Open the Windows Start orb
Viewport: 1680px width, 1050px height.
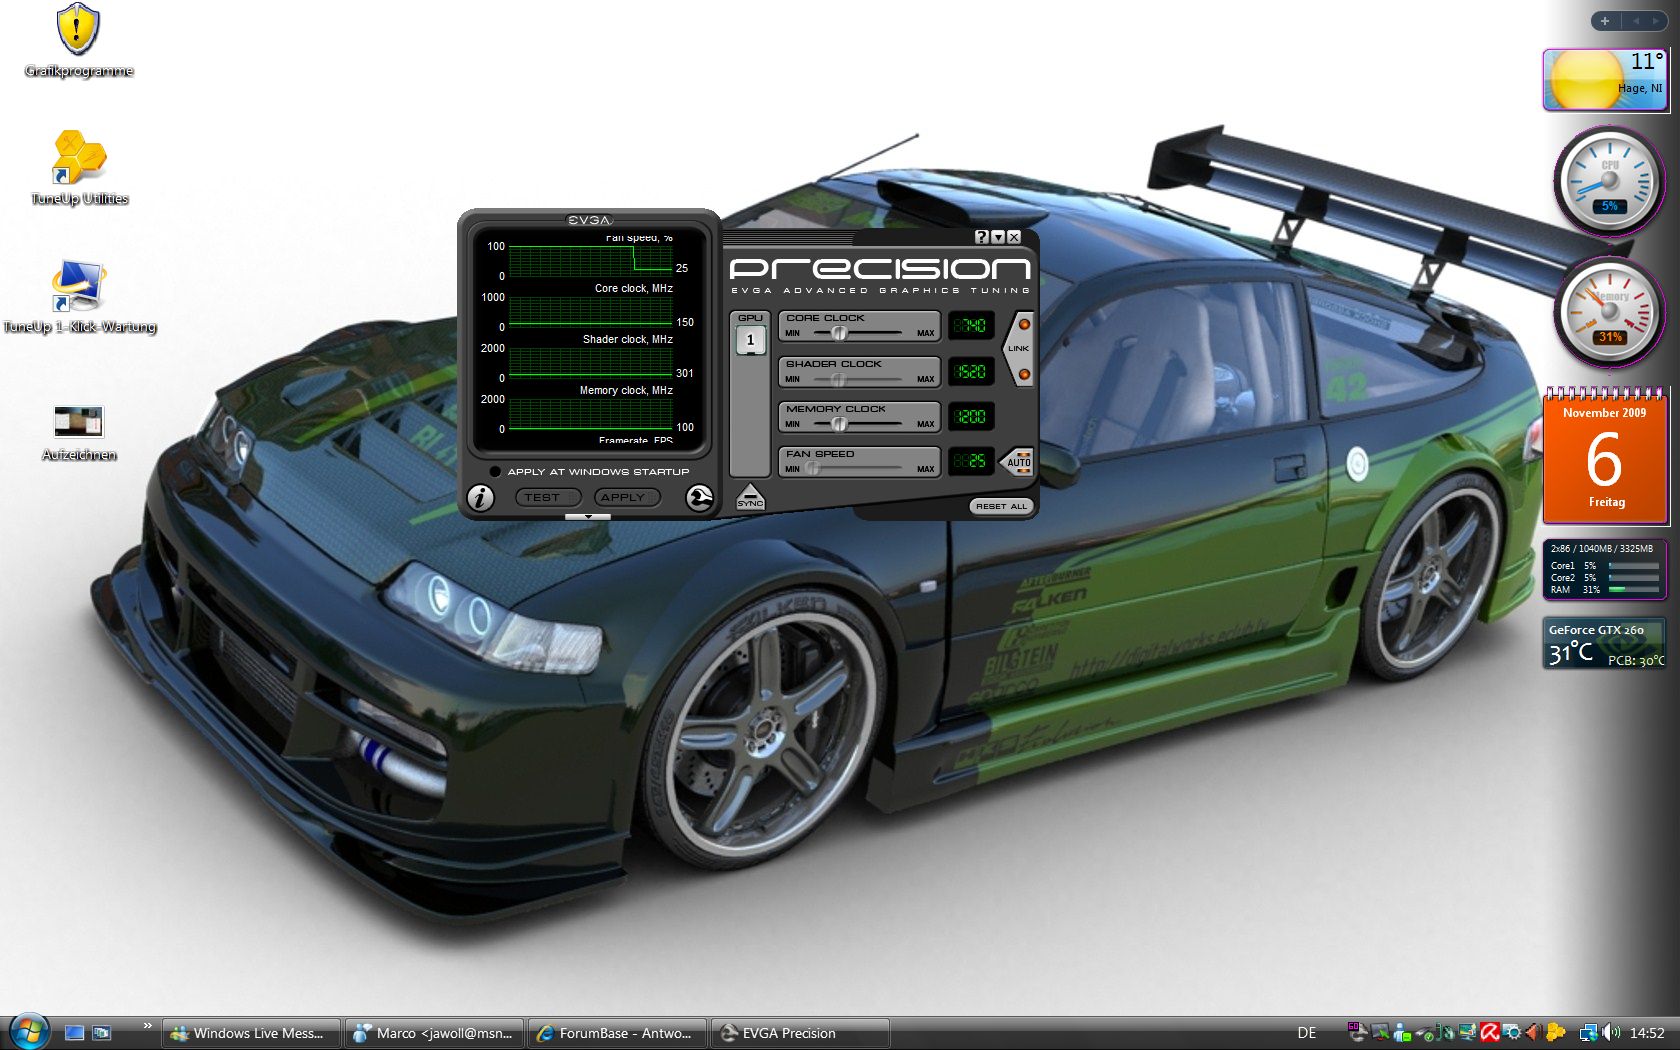tap(29, 1031)
